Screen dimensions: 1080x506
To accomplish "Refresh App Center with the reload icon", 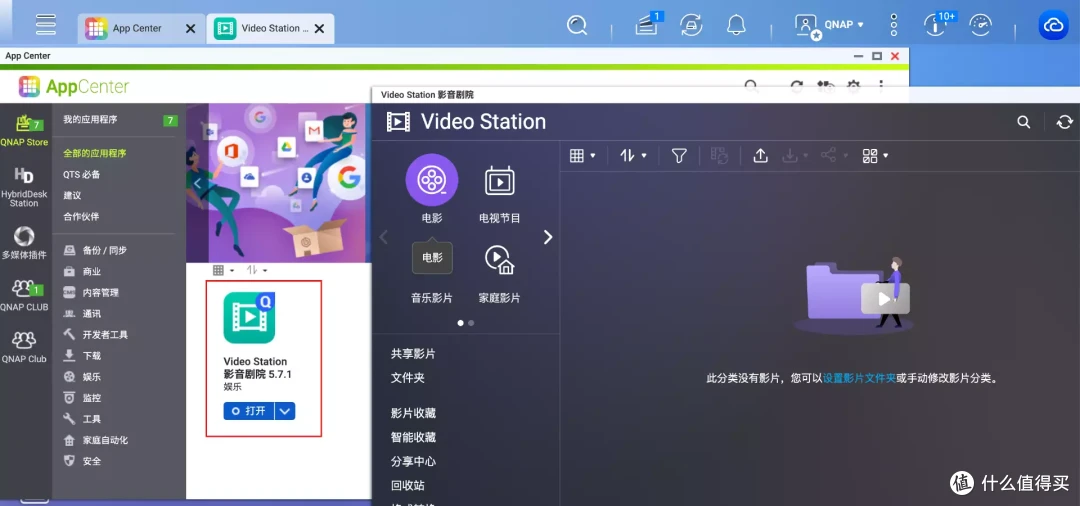I will coord(796,86).
